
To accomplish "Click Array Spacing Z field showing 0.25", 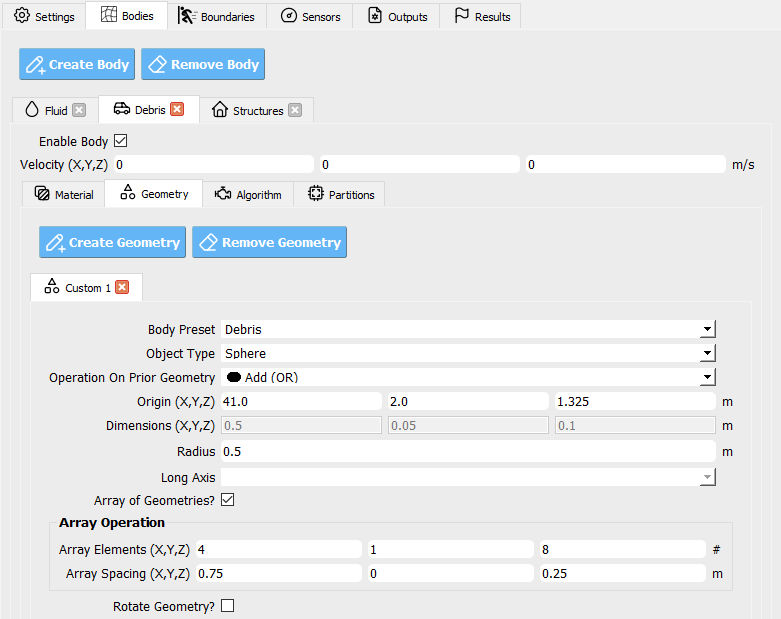I will pyautogui.click(x=623, y=573).
